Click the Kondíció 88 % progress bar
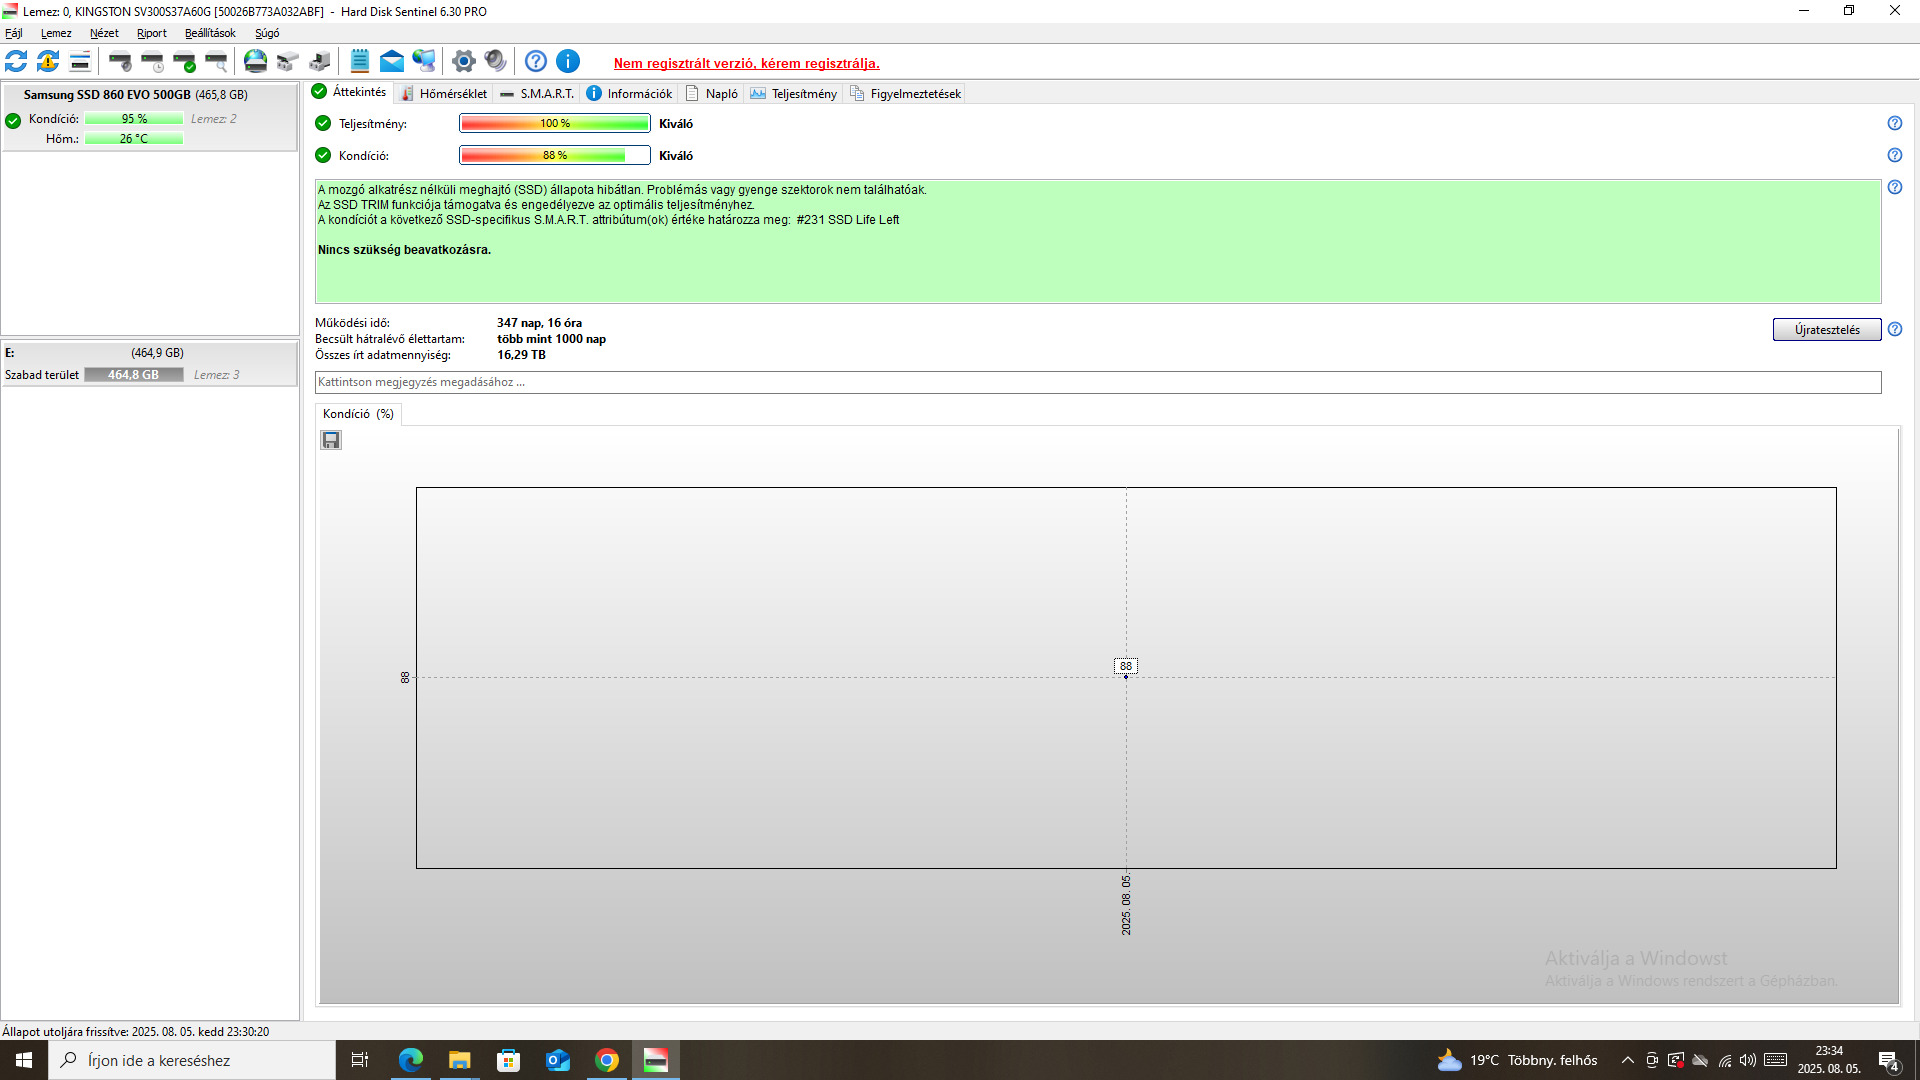The image size is (1920, 1080). pyautogui.click(x=554, y=155)
